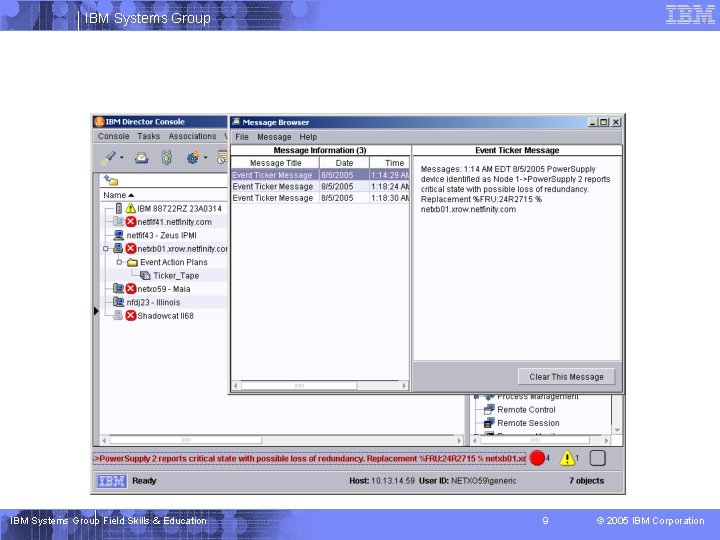Click the Date column header
Image resolution: width=720 pixels, height=540 pixels.
[344, 163]
